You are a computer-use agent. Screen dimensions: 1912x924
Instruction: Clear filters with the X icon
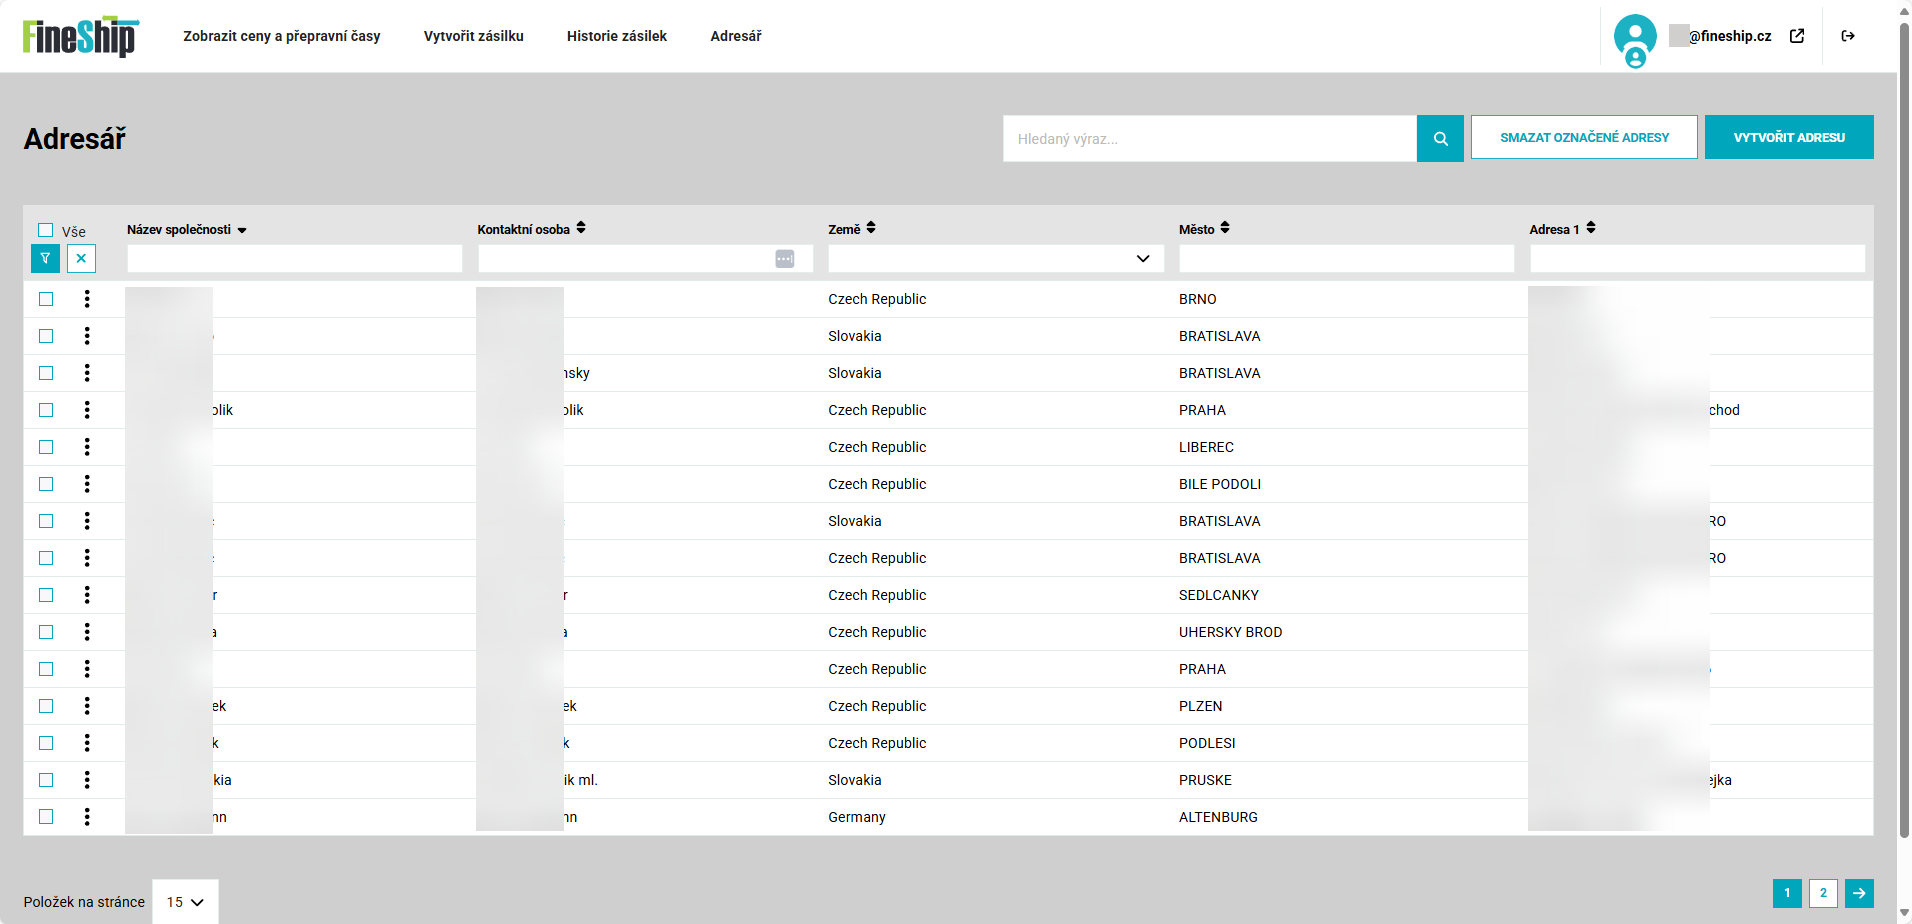pyautogui.click(x=81, y=259)
